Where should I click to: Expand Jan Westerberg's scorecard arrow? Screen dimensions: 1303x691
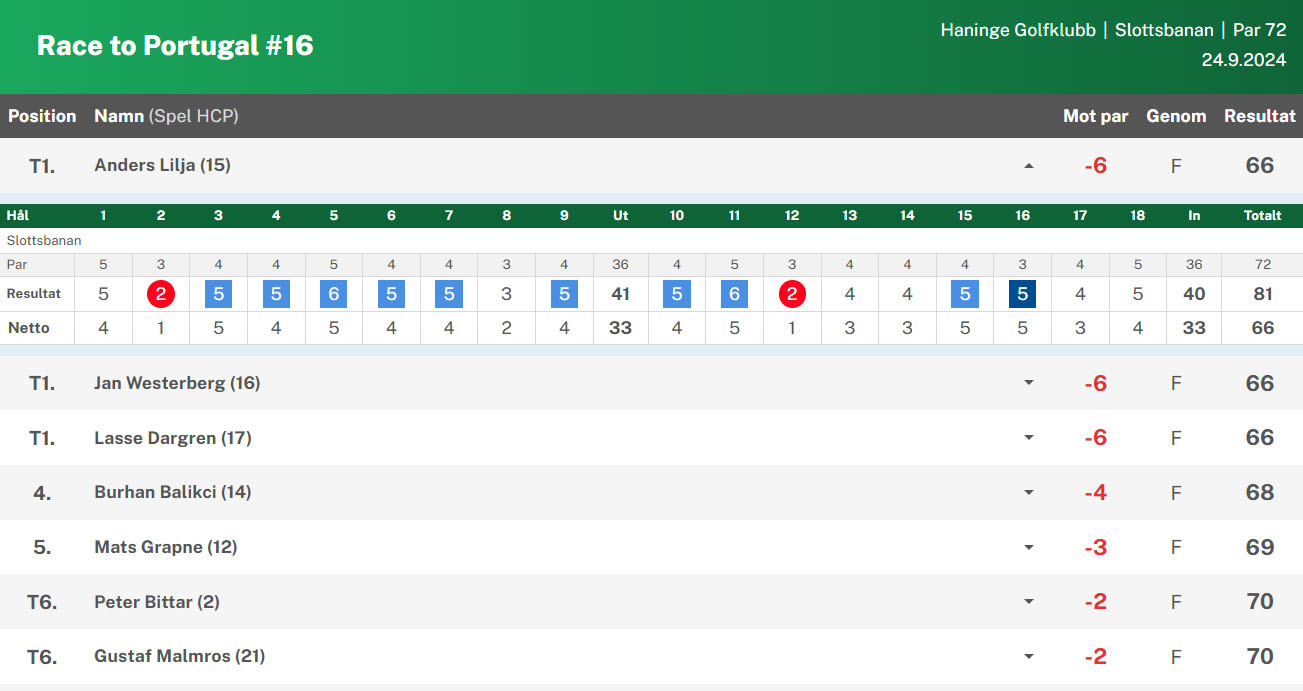(x=1028, y=383)
